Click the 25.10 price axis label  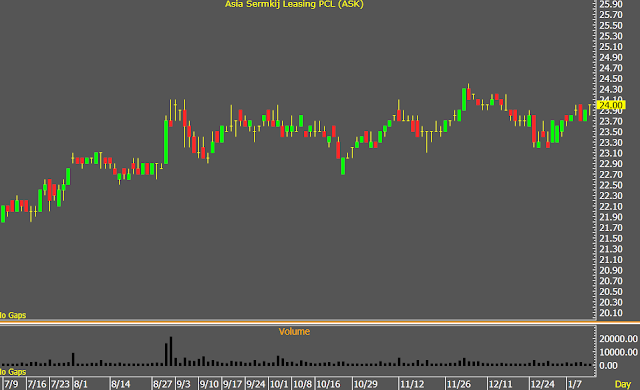(611, 47)
